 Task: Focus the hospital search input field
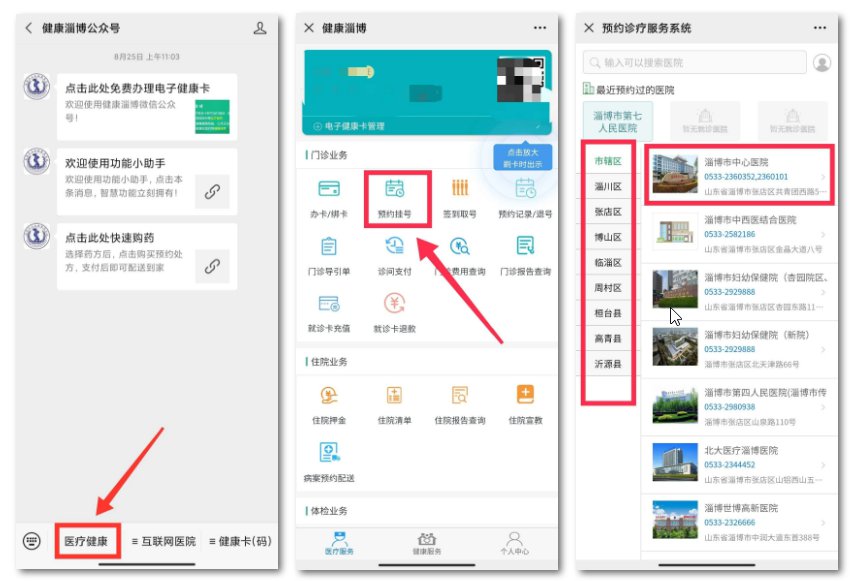coord(694,63)
